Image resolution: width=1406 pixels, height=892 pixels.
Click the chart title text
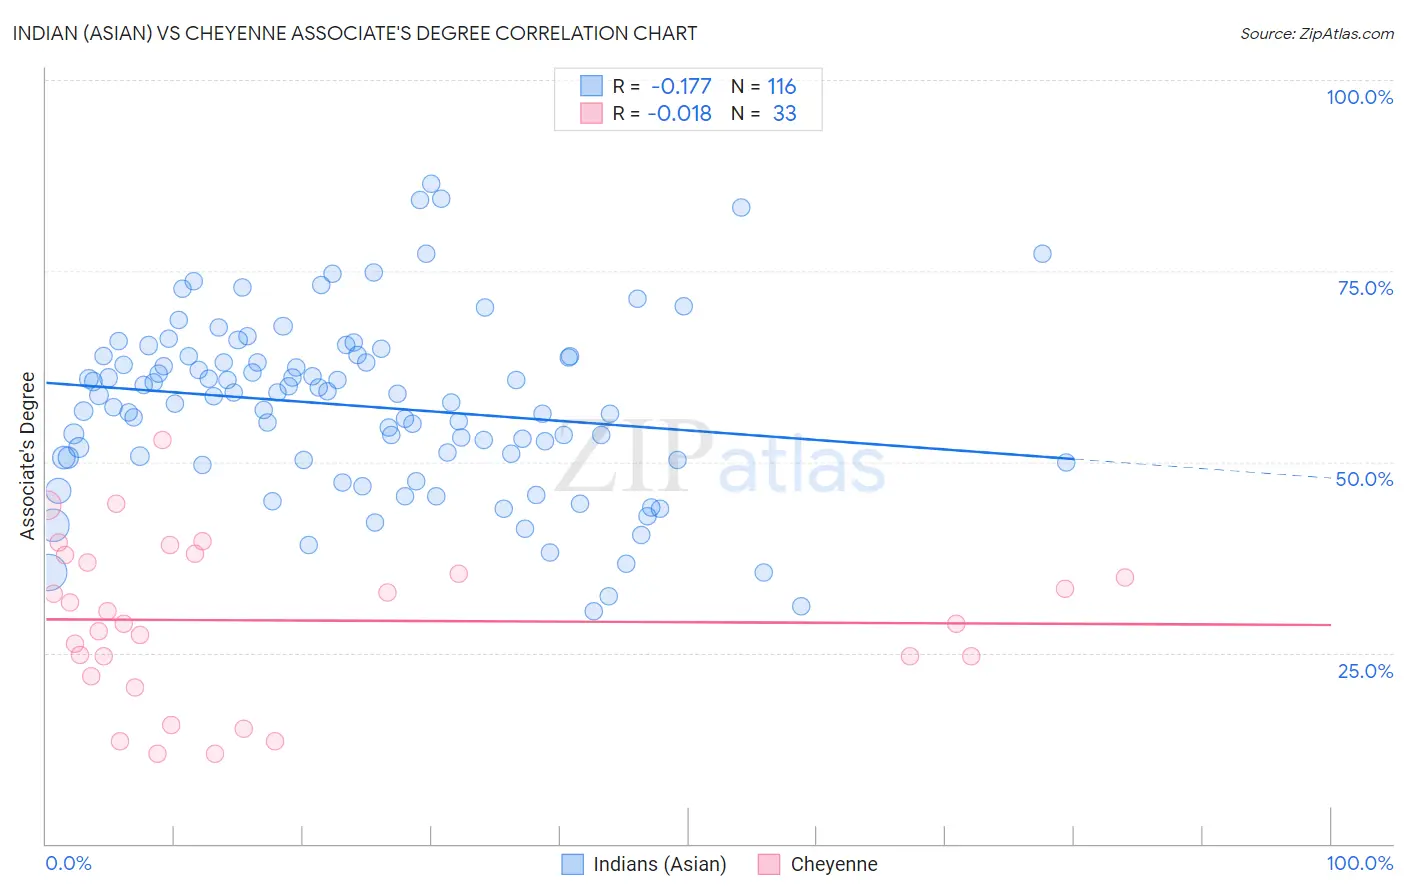355,33
